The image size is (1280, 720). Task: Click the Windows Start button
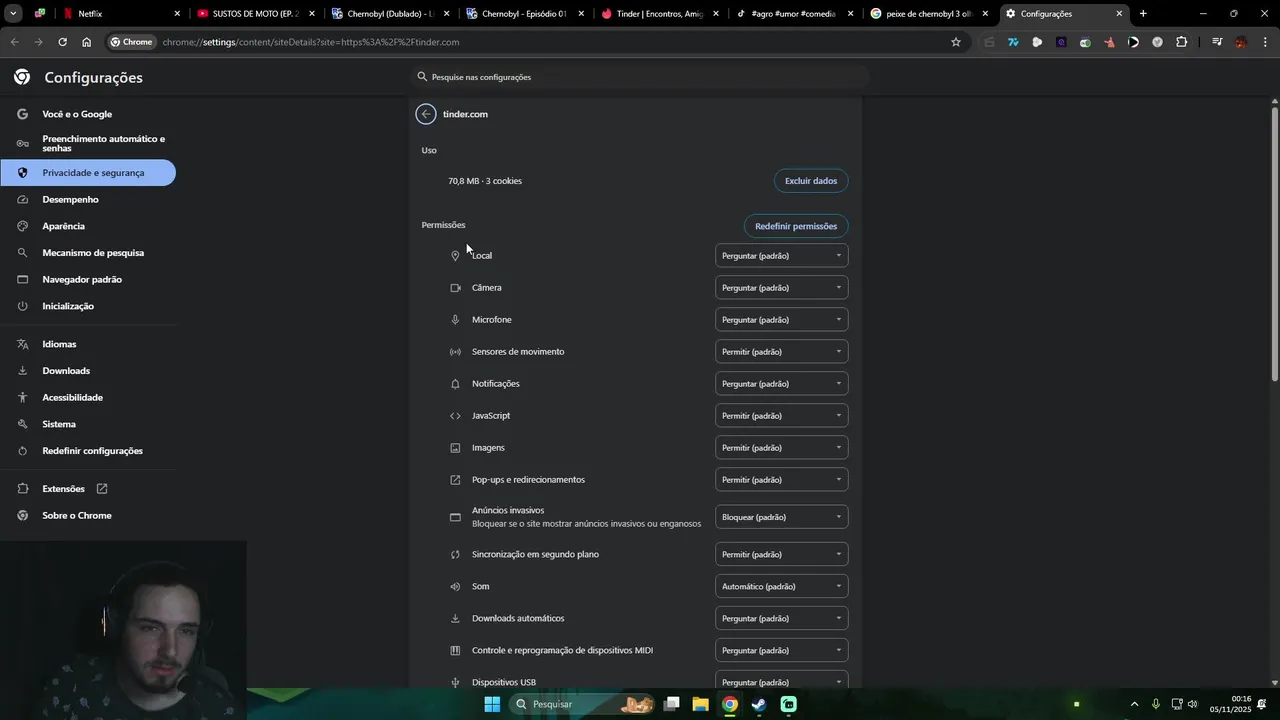pyautogui.click(x=492, y=704)
